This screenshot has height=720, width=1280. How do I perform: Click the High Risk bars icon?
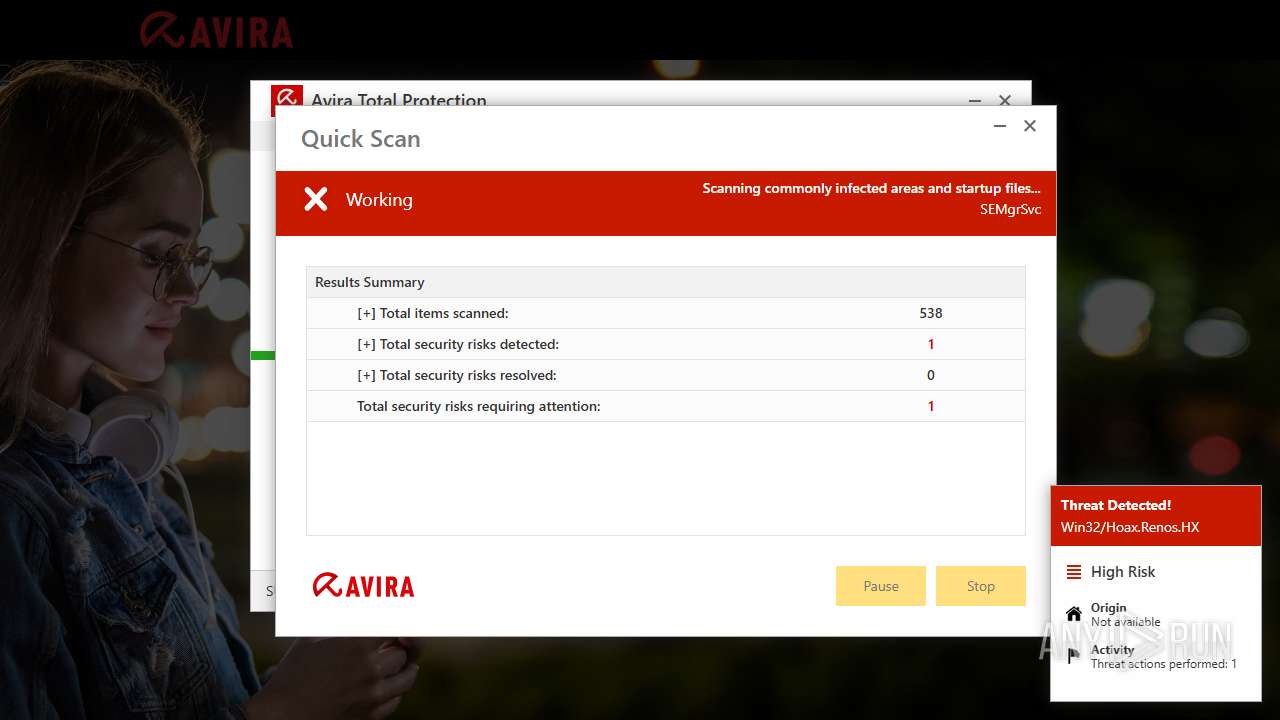pos(1074,572)
